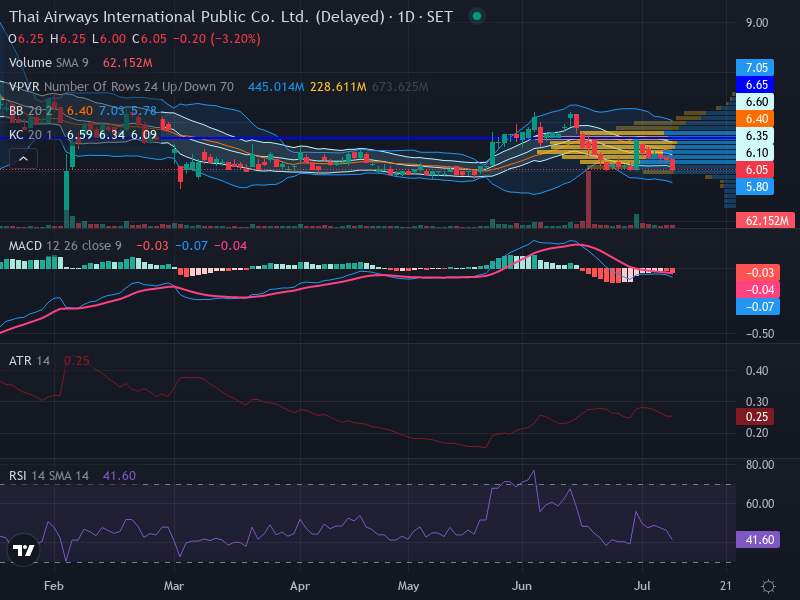800x600 pixels.
Task: Click ATR 0.25 axis value label
Action: click(x=755, y=417)
